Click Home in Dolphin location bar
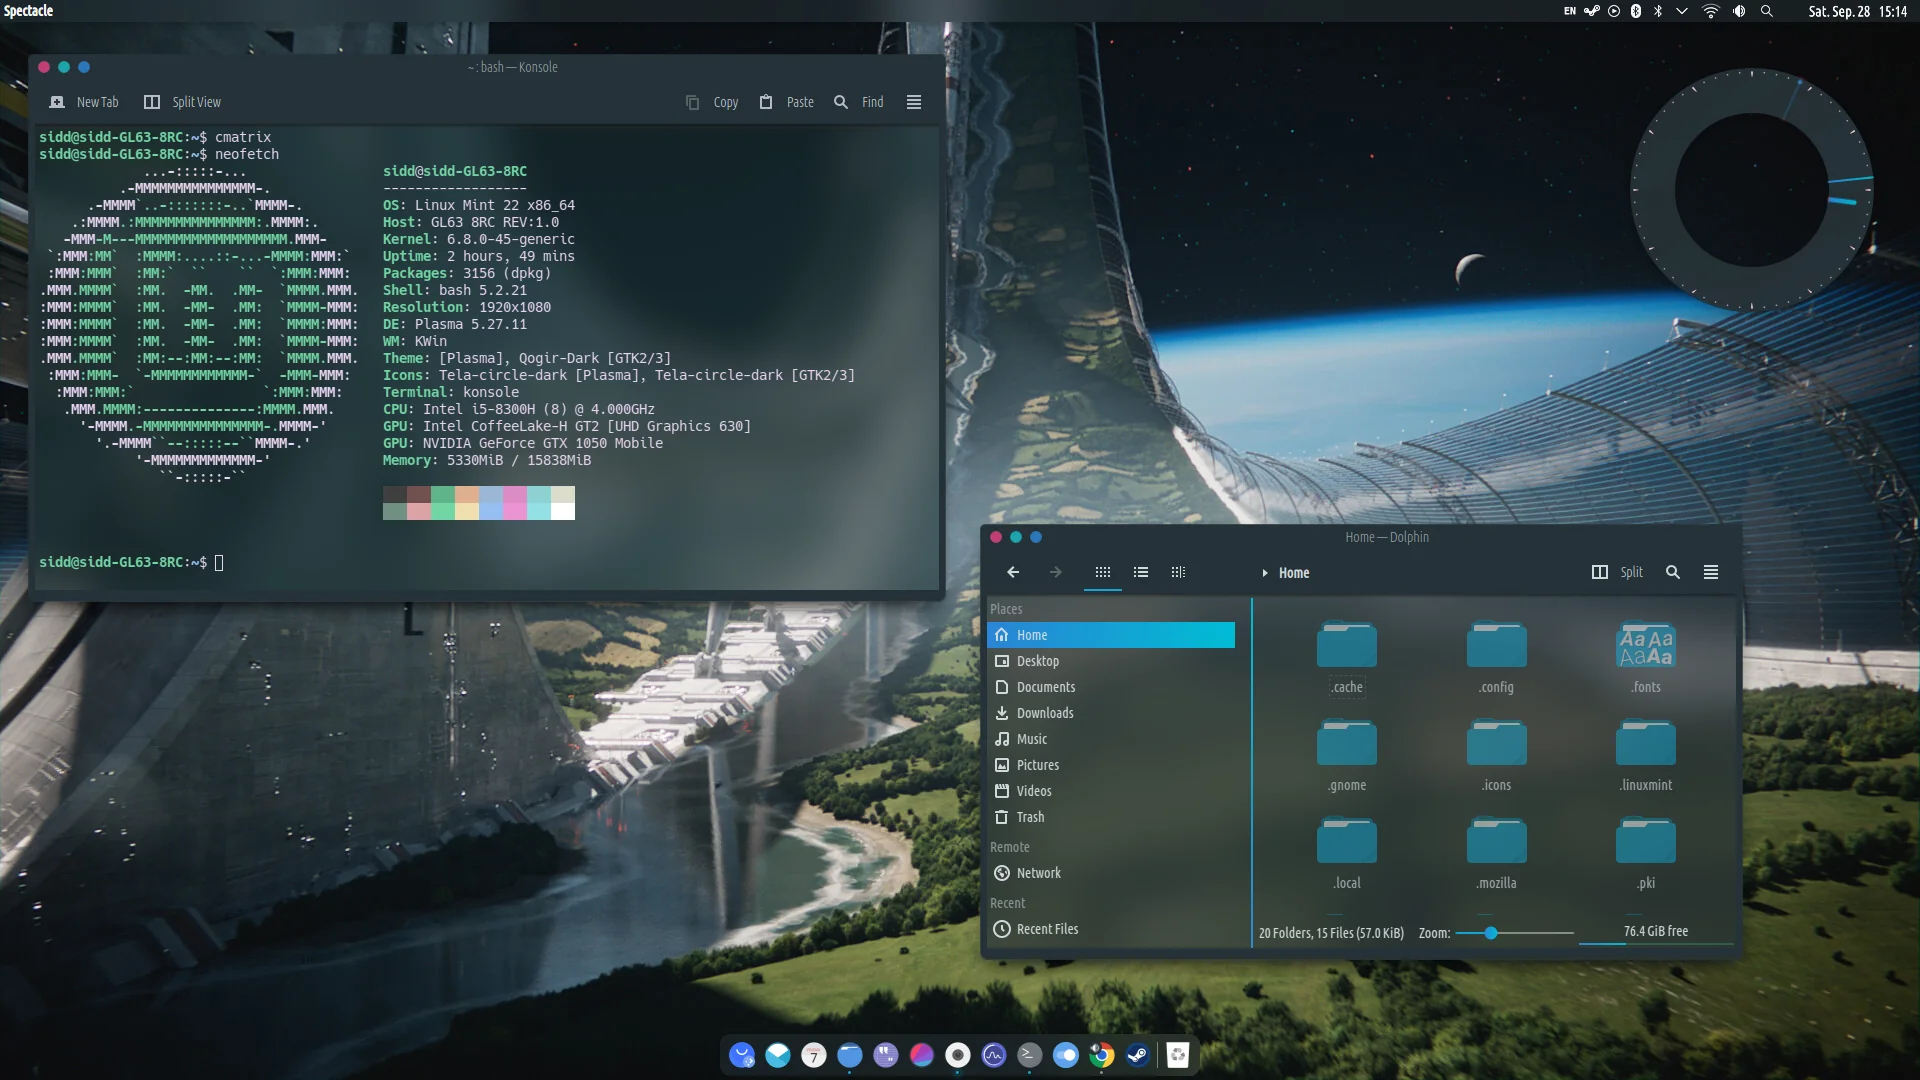The width and height of the screenshot is (1920, 1080). tap(1294, 573)
